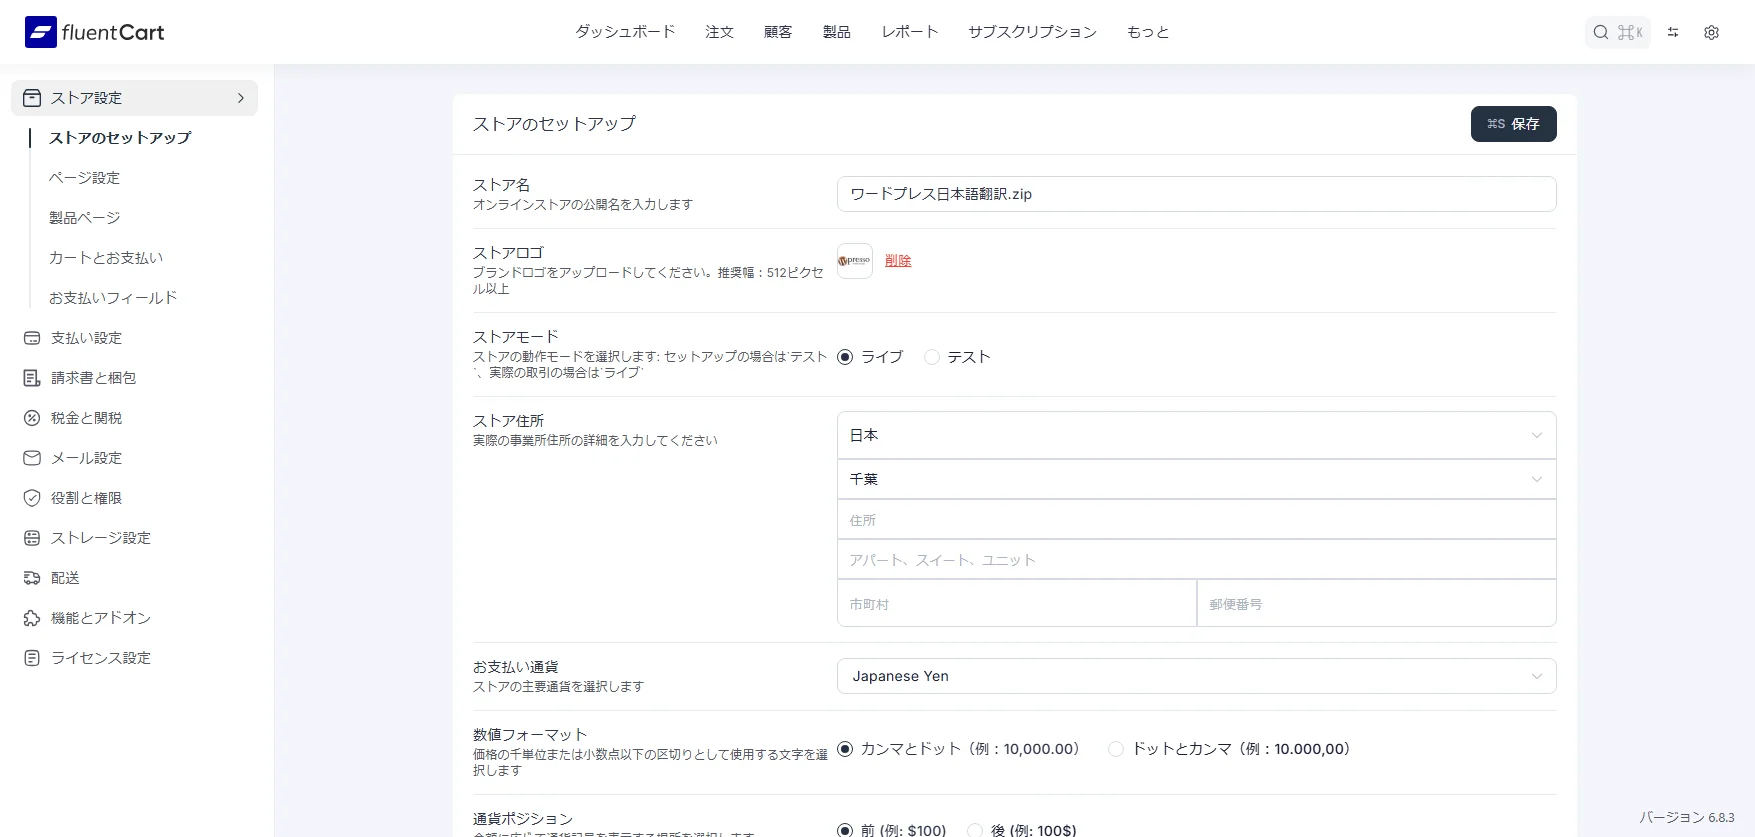The height and width of the screenshot is (837, 1755).
Task: Click the swap arrows icon in header
Action: [x=1673, y=32]
